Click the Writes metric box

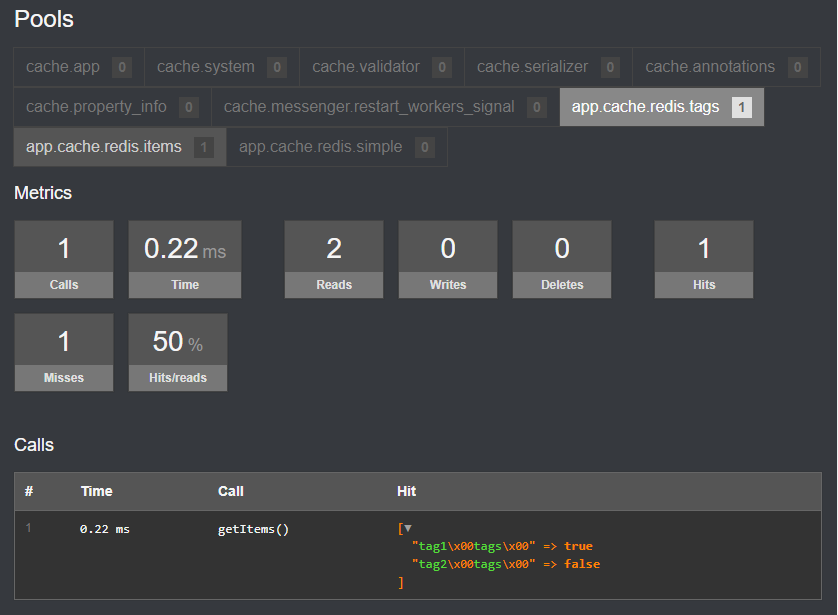coord(448,259)
